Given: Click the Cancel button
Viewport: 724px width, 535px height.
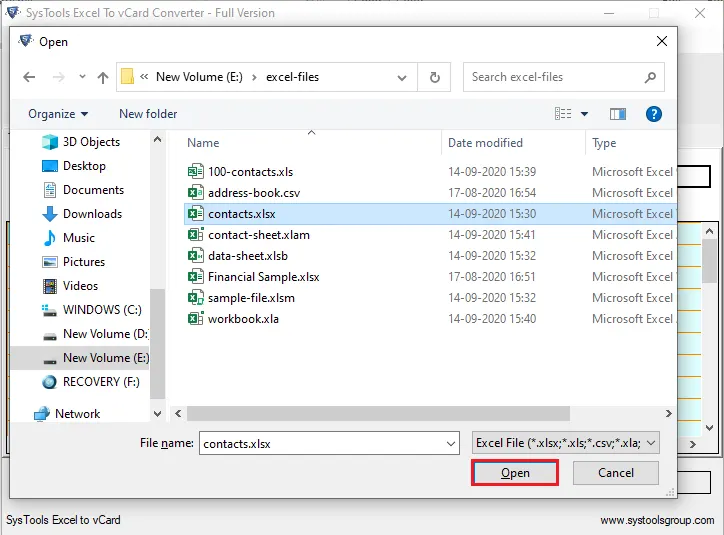Looking at the screenshot, I should (x=615, y=473).
